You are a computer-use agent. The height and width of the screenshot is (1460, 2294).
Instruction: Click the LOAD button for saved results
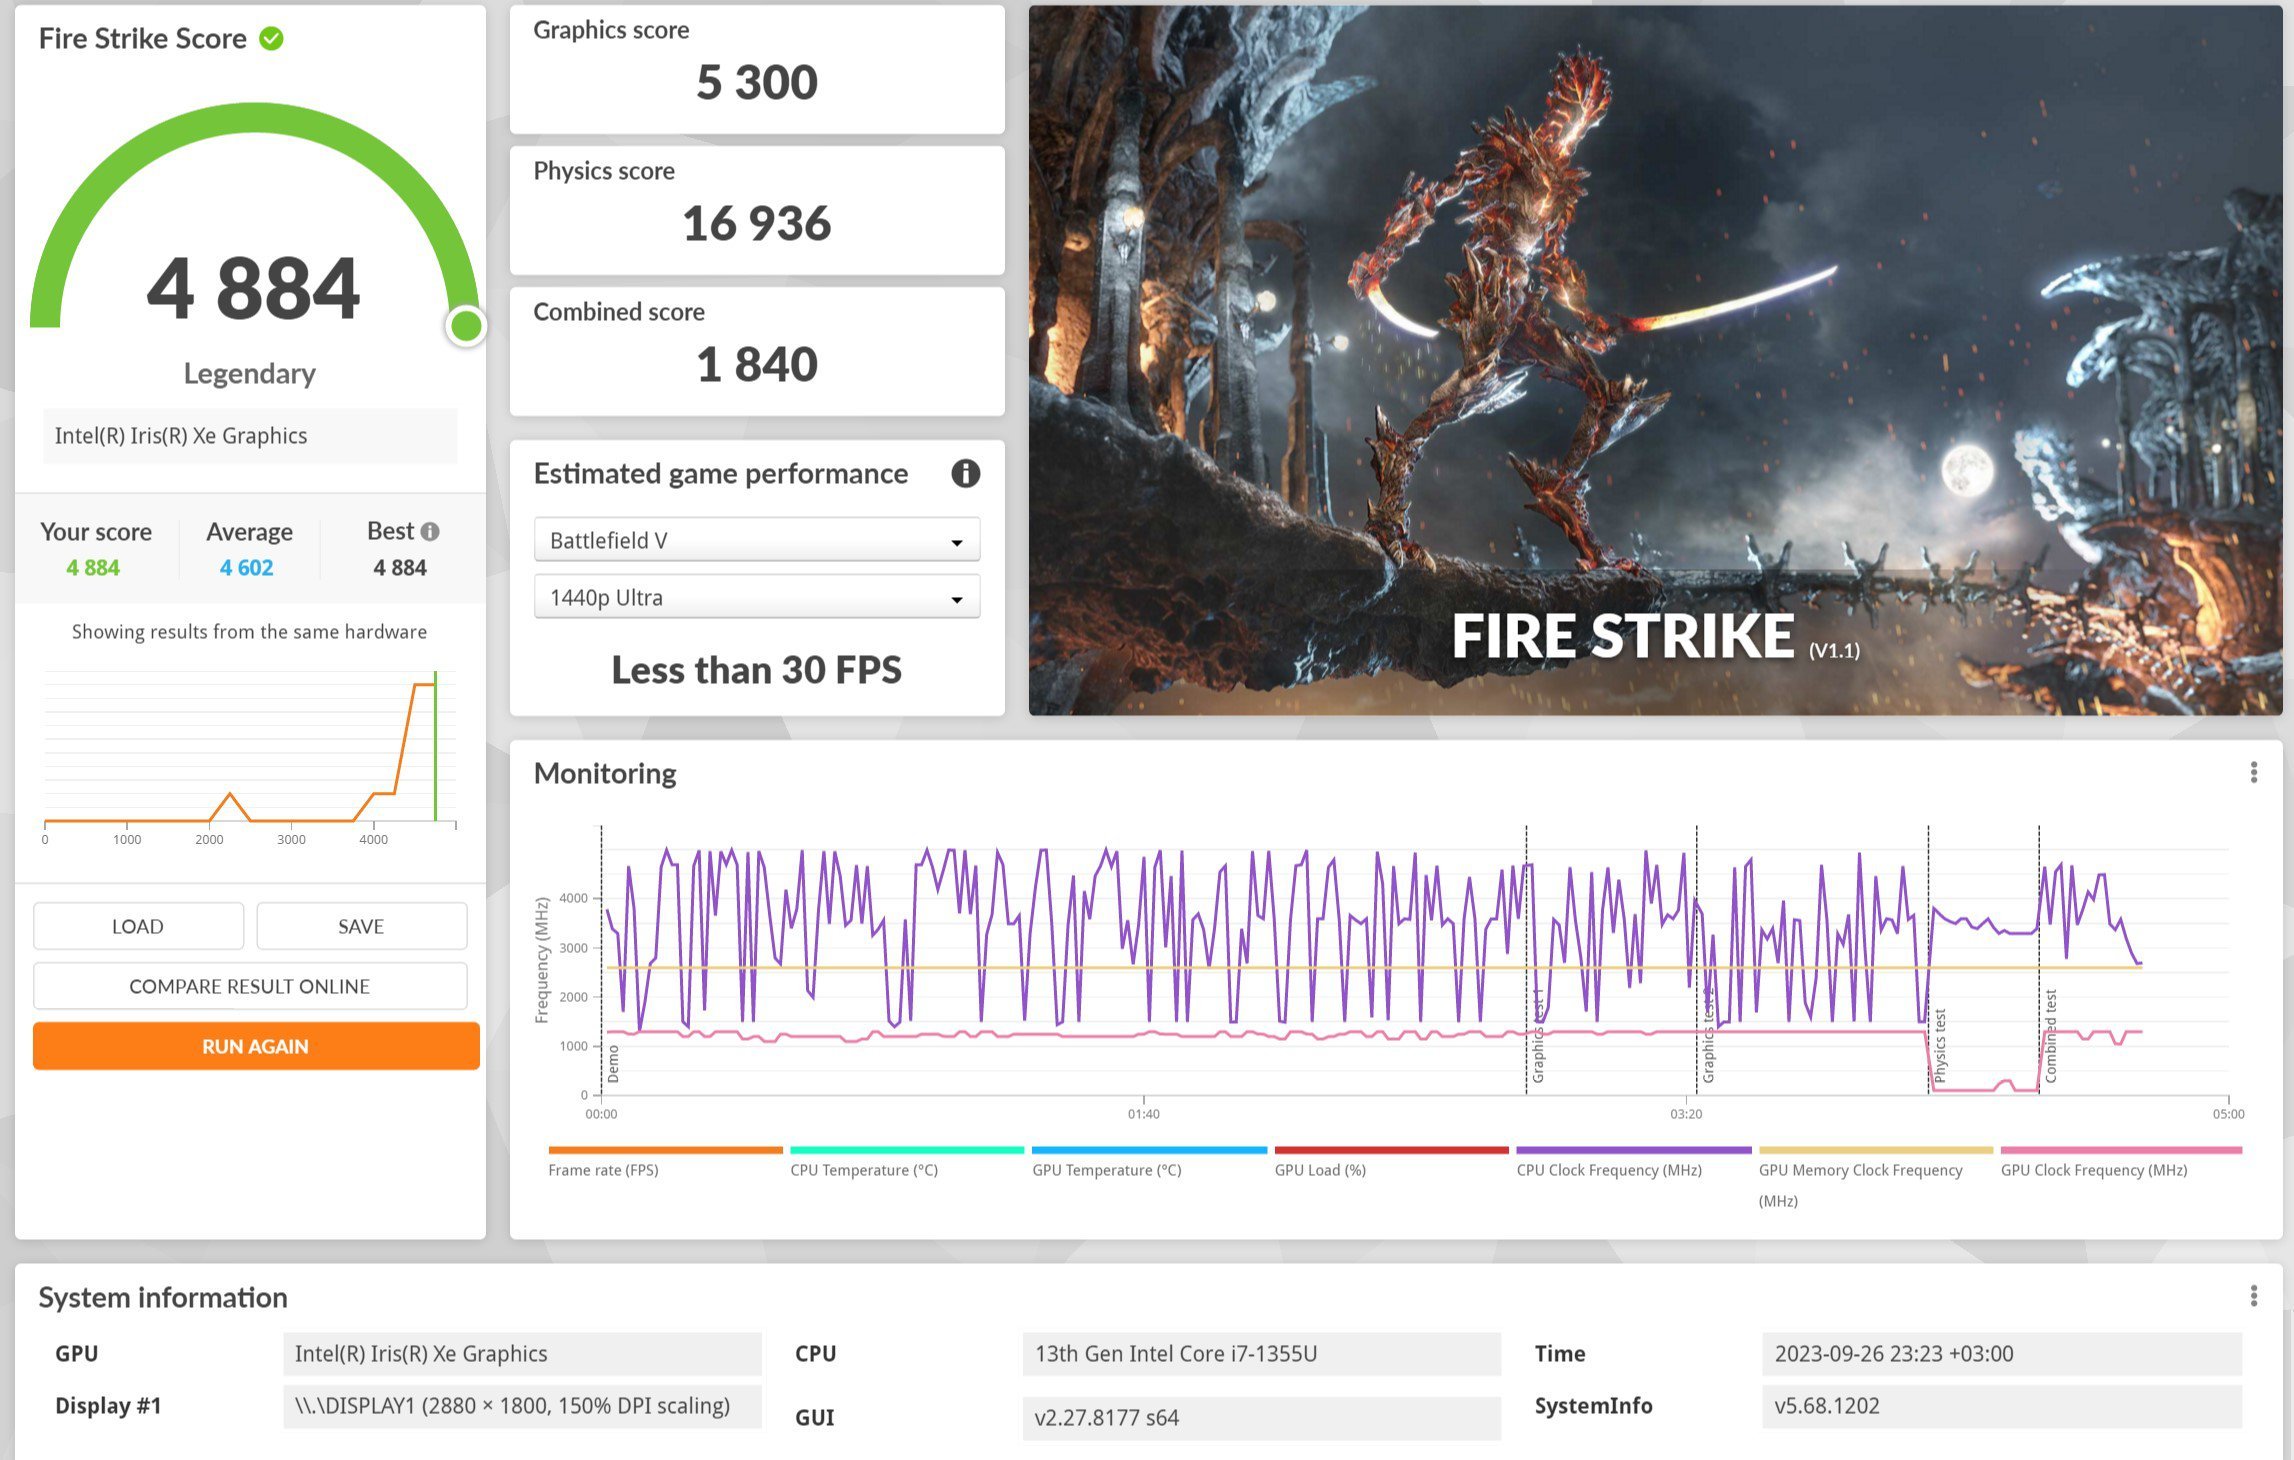pos(137,927)
